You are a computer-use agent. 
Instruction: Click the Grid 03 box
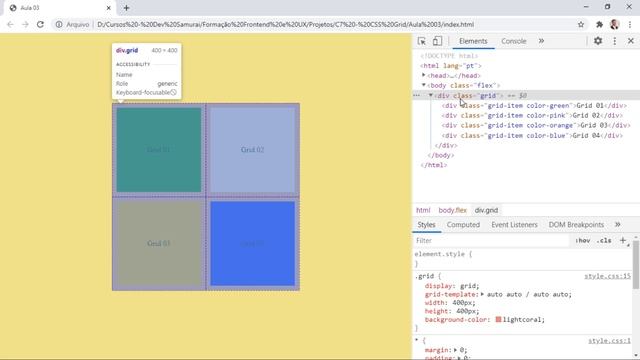tap(159, 244)
